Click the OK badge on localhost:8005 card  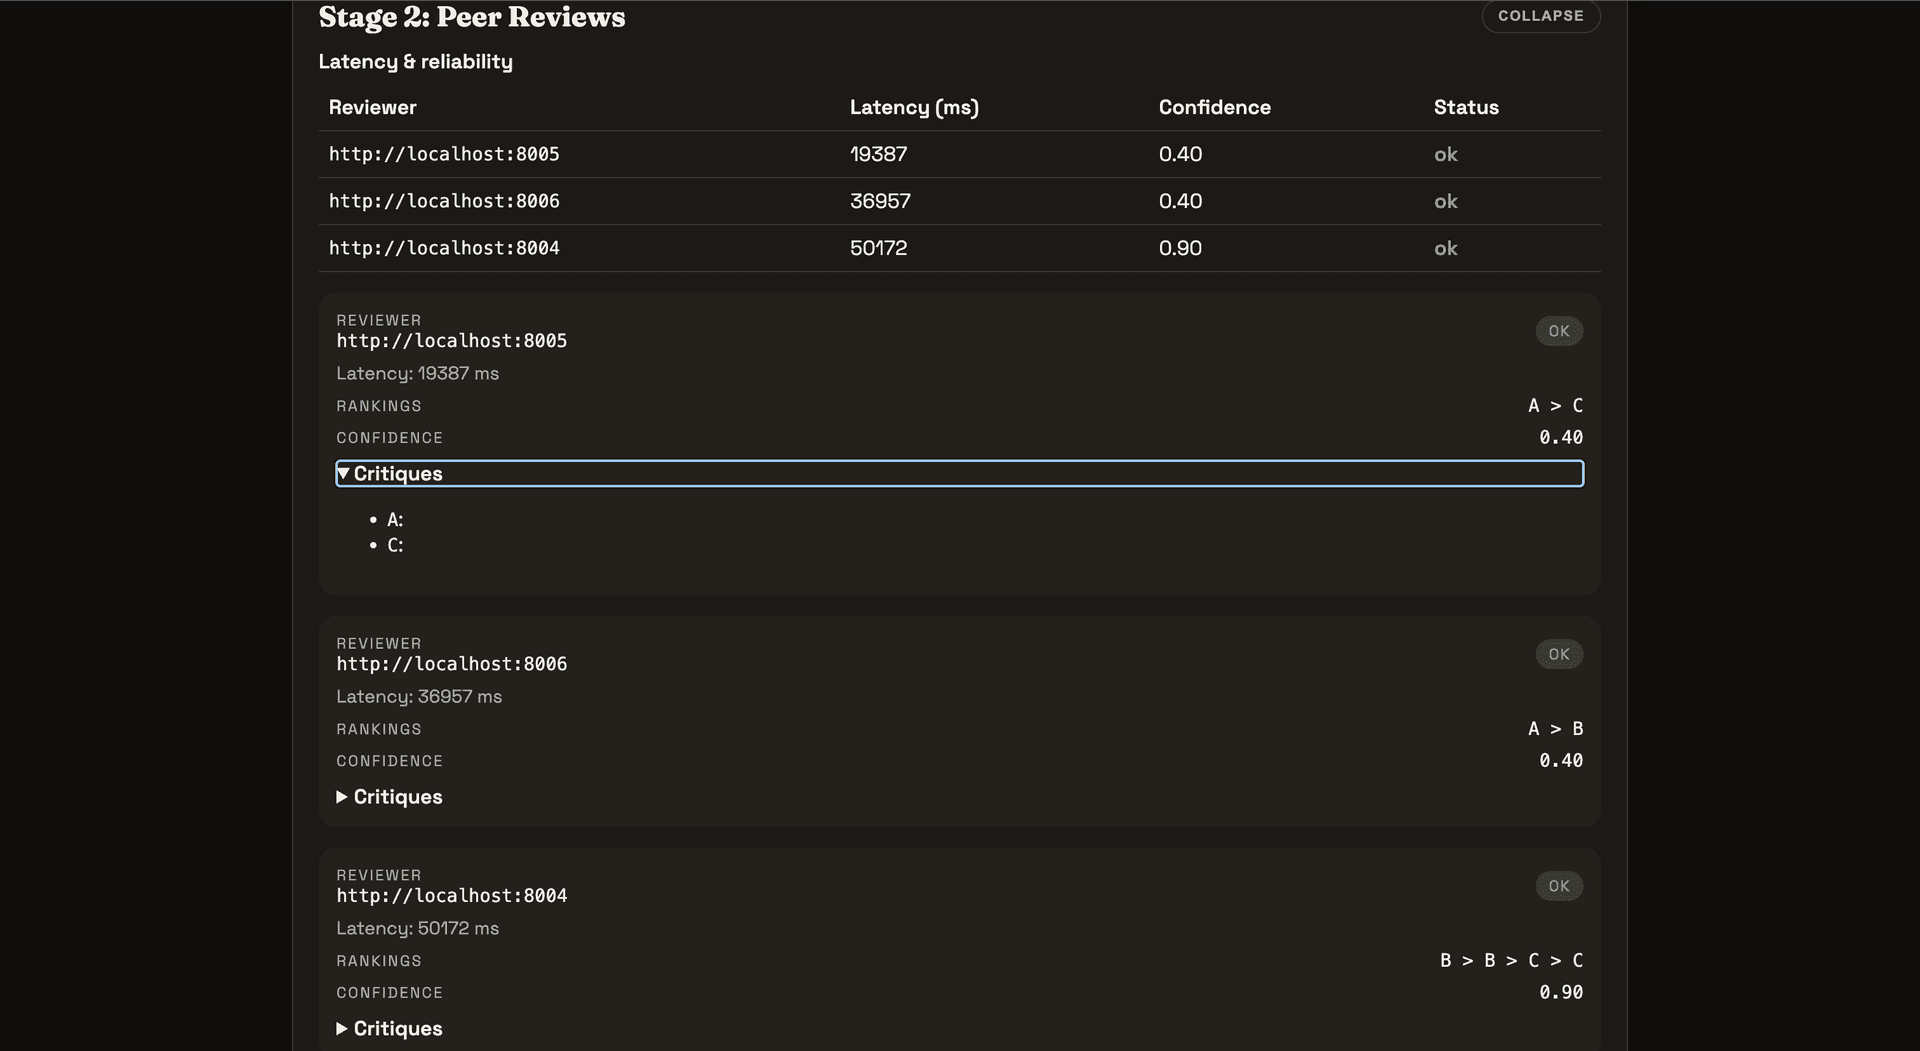(x=1558, y=331)
